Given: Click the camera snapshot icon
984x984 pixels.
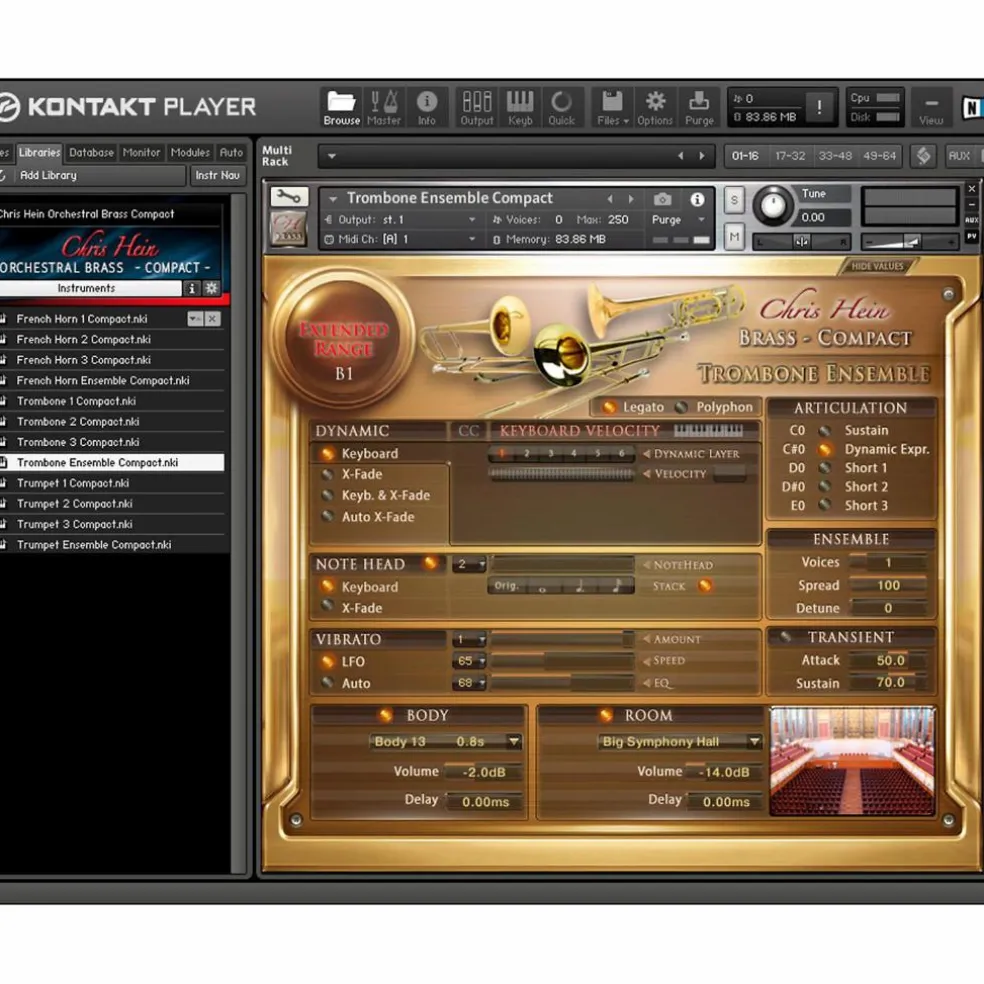Looking at the screenshot, I should tap(662, 200).
